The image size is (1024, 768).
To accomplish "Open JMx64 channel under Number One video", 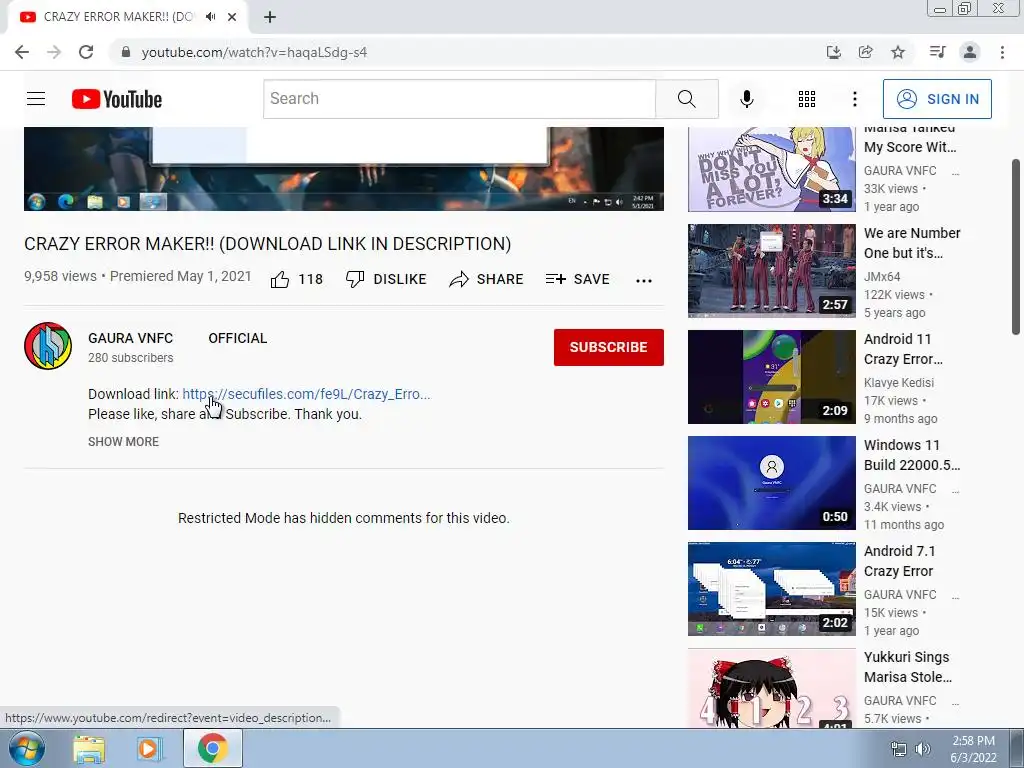I will pos(882,276).
